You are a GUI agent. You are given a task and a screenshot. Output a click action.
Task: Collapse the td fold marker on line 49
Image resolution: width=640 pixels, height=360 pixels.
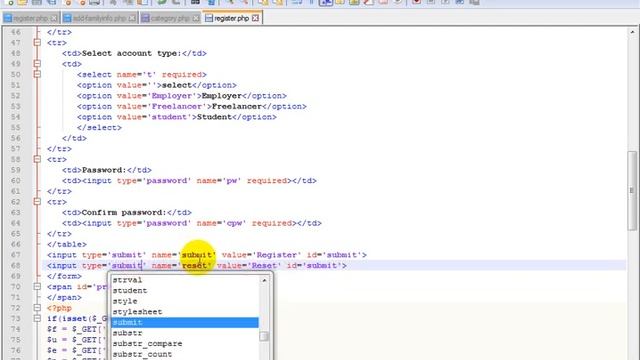pyautogui.click(x=37, y=64)
